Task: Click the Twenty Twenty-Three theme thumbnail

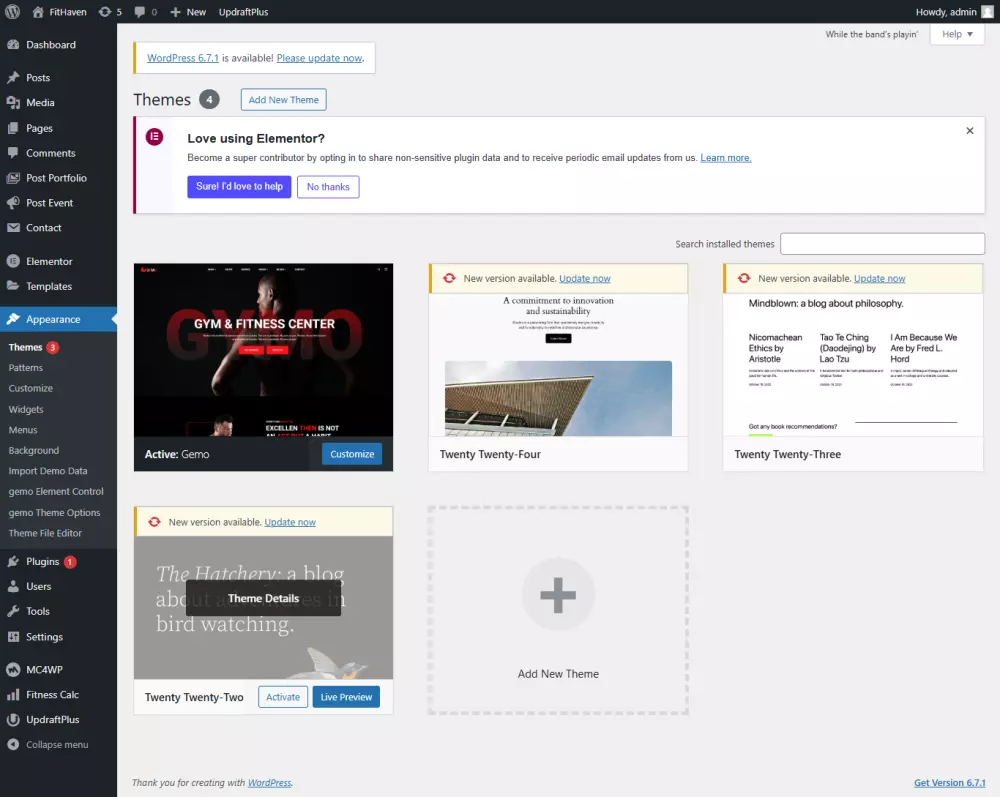Action: [x=853, y=365]
